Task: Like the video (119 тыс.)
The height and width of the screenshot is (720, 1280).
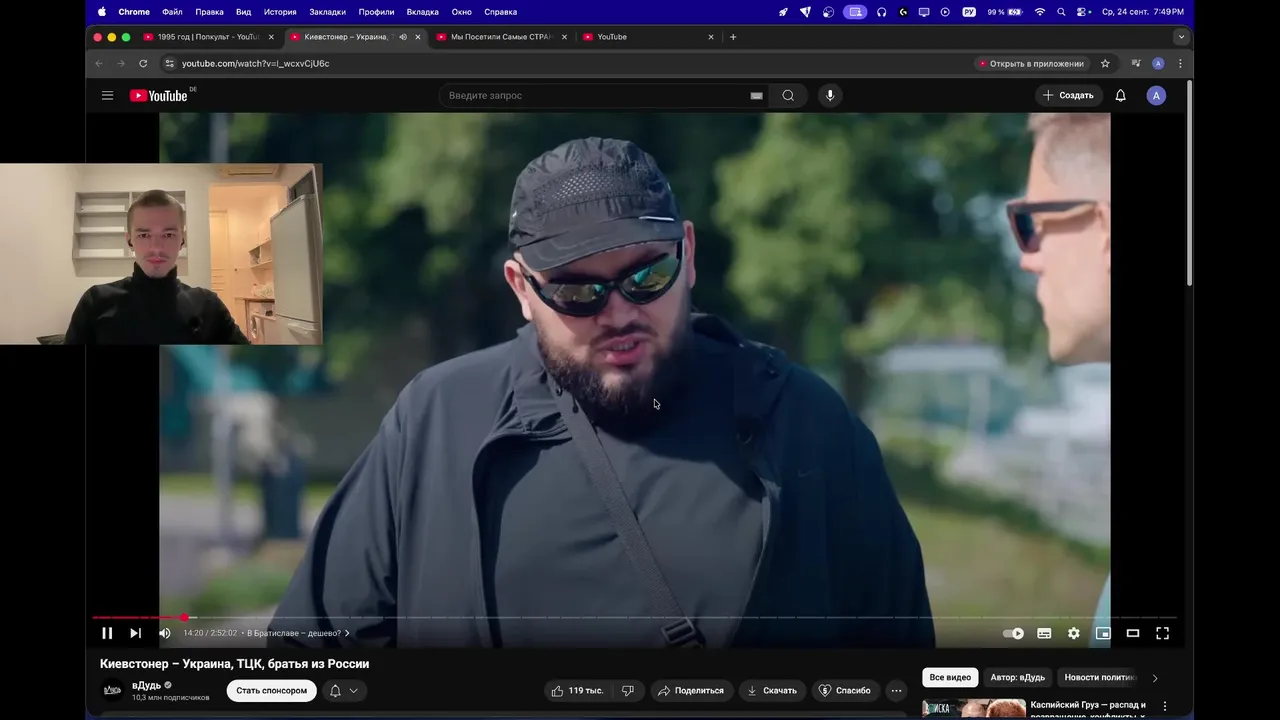Action: tap(578, 690)
